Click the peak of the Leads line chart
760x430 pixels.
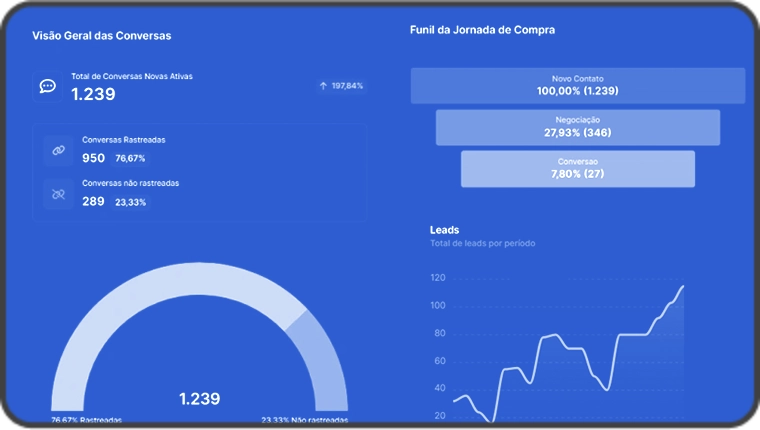683,287
